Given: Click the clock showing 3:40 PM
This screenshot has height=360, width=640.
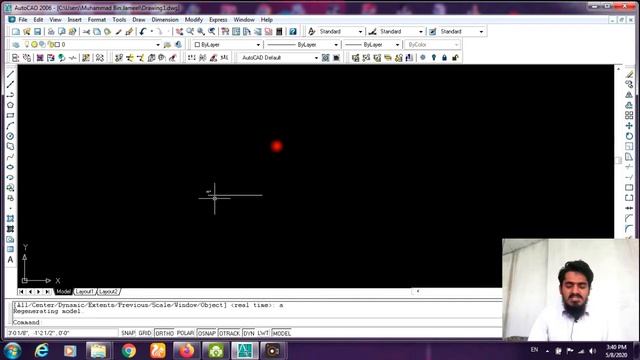Looking at the screenshot, I should 617,347.
